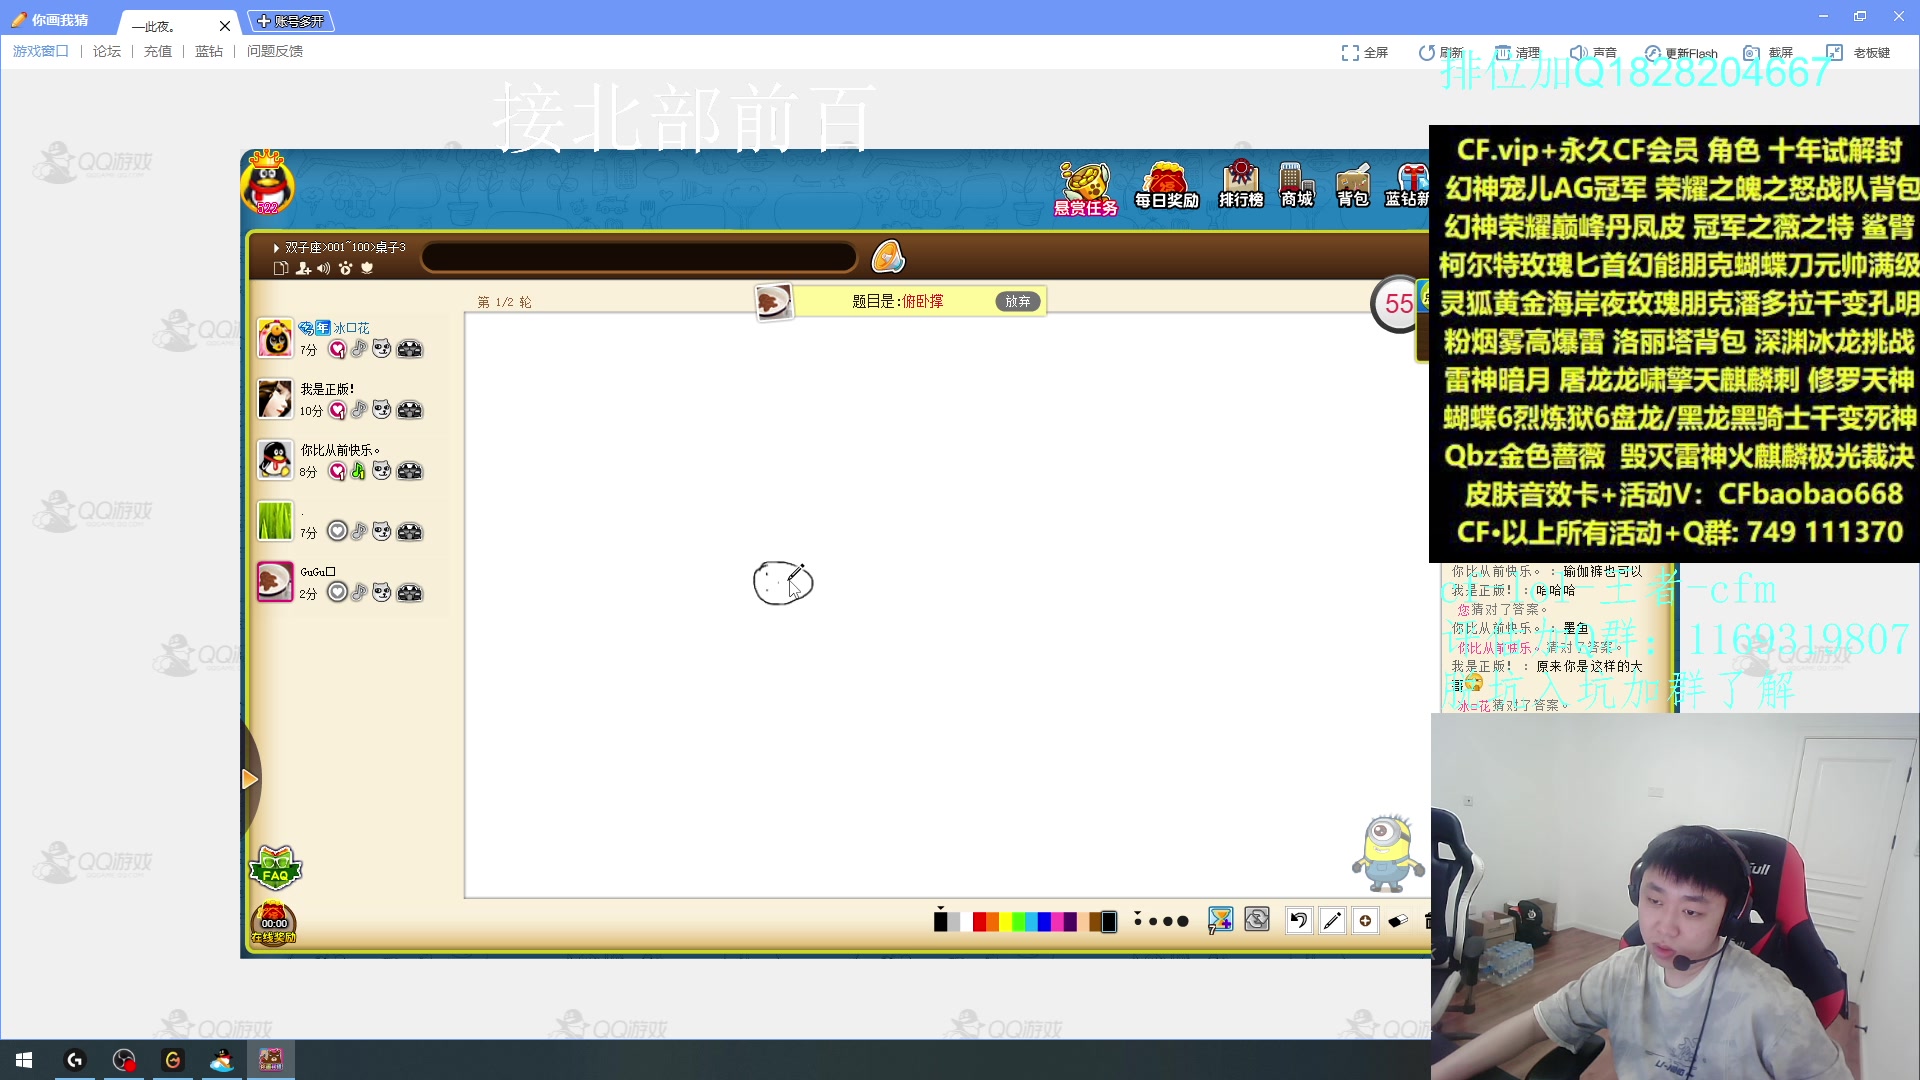This screenshot has width=1920, height=1080.
Task: Click the 刷新 refresh toolbar button
Action: click(1440, 53)
